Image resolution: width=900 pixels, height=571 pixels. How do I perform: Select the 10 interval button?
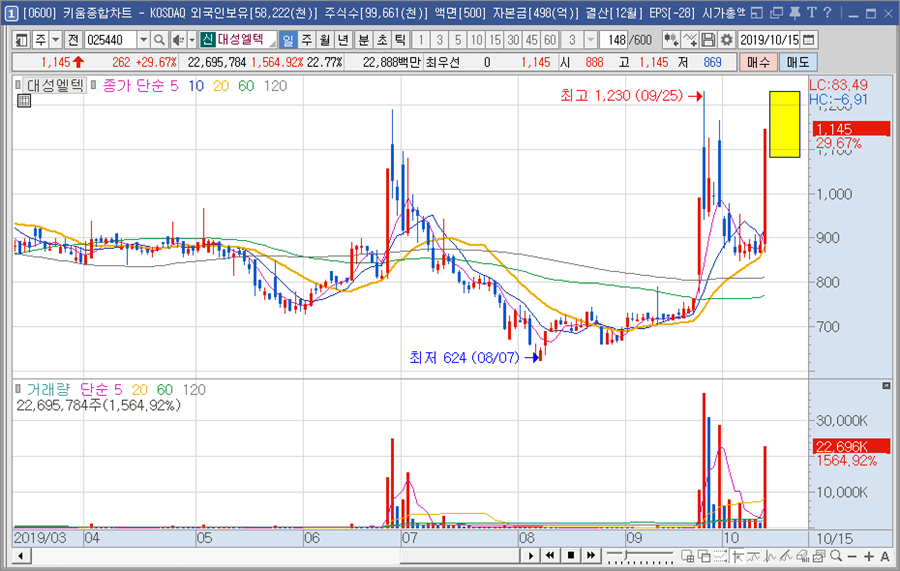[476, 40]
